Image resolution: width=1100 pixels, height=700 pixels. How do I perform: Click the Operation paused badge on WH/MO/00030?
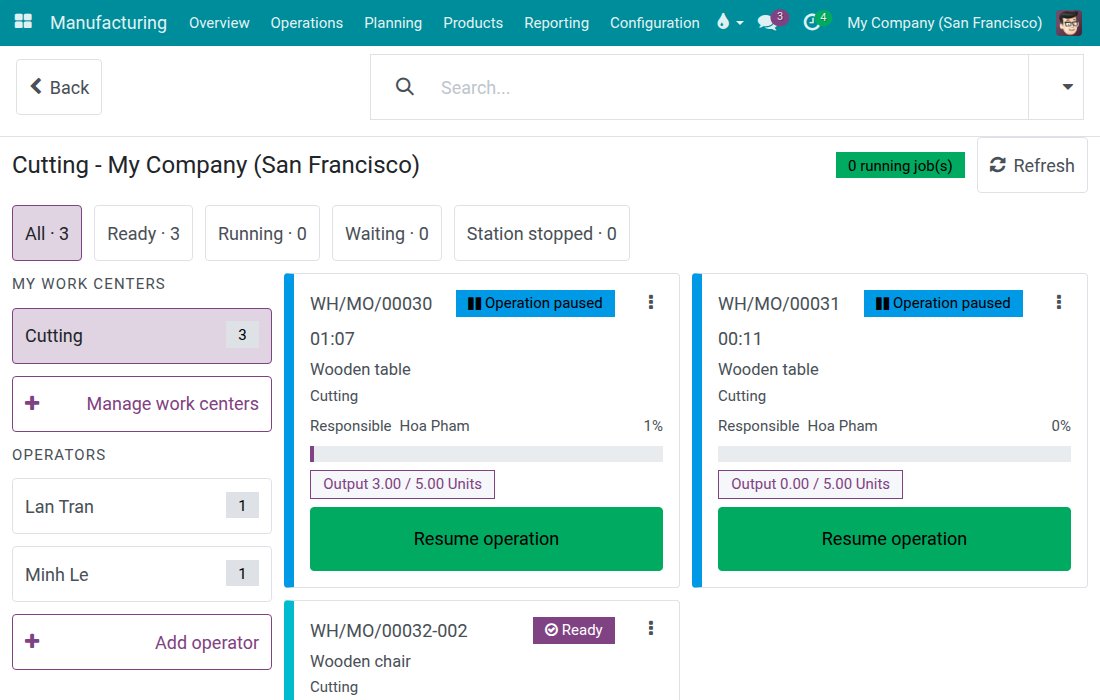[535, 303]
